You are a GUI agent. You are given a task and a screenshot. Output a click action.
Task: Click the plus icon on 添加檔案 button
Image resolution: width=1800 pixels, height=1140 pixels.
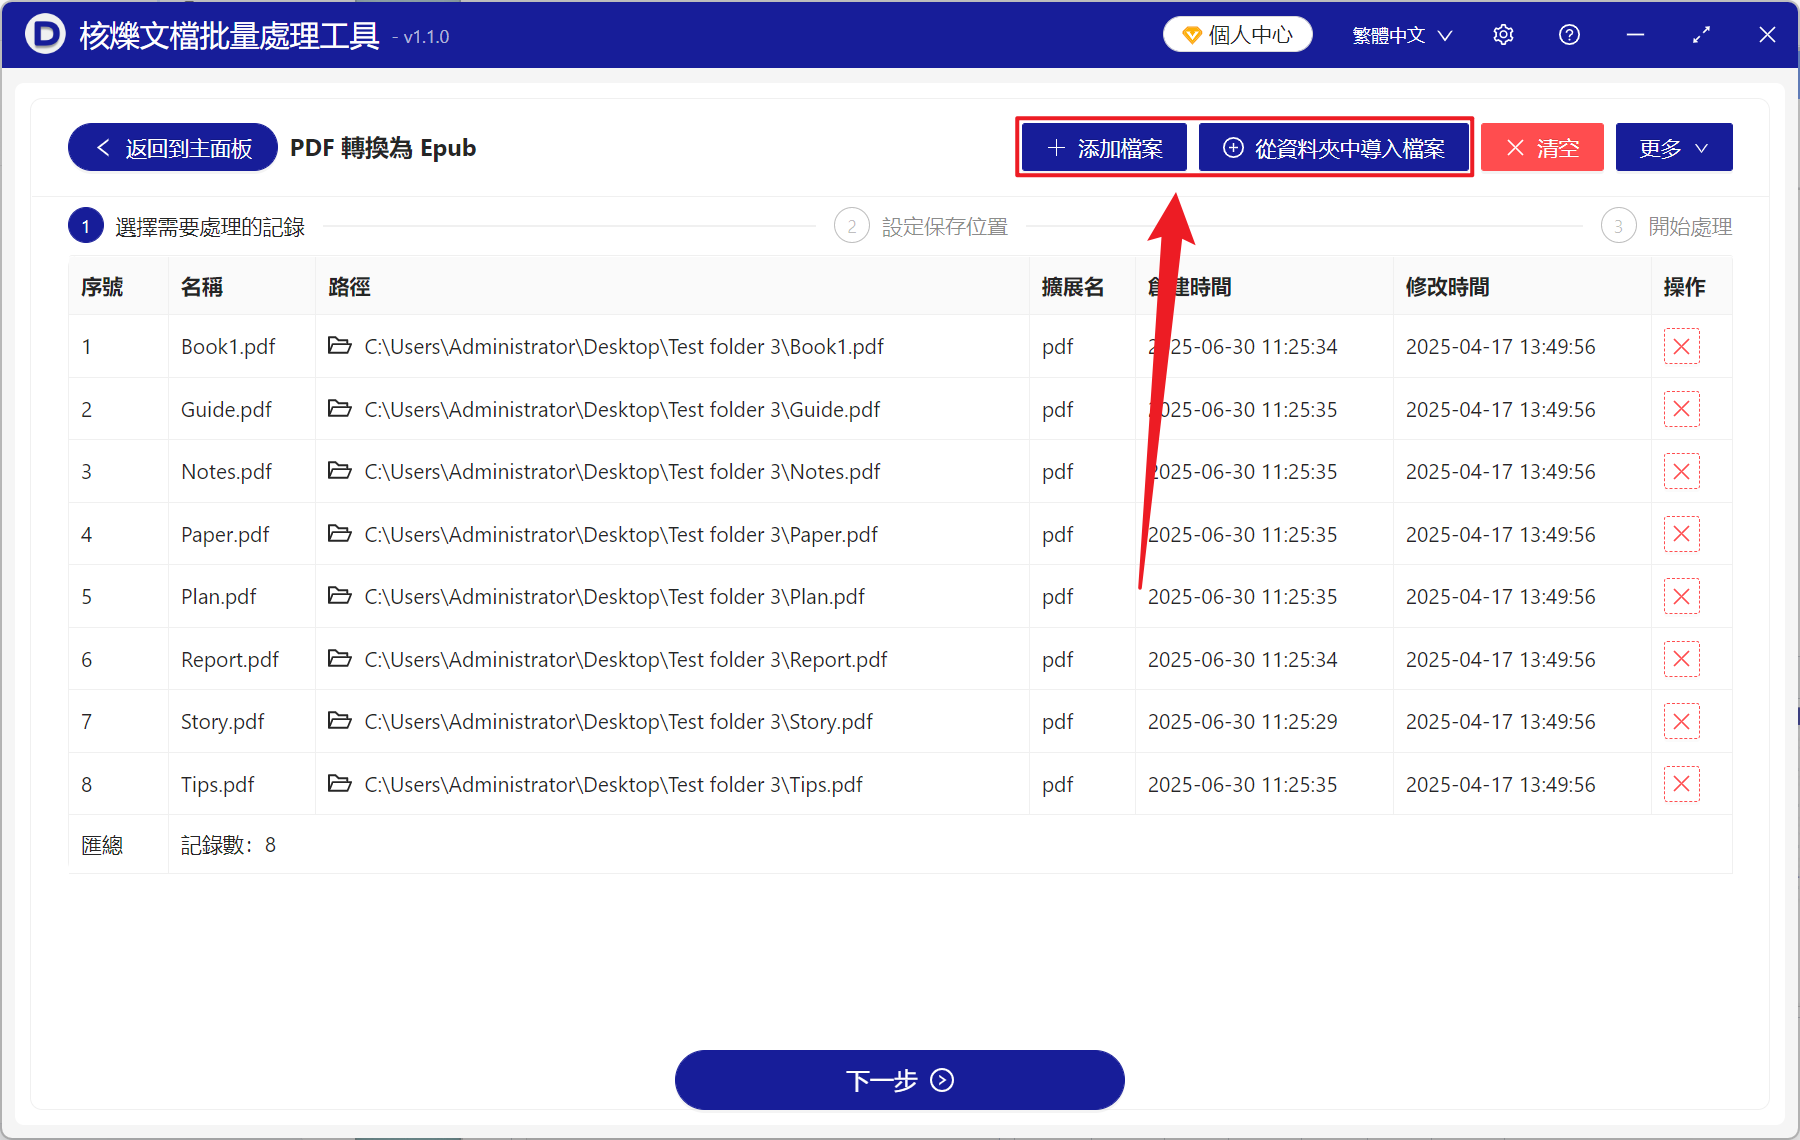click(x=1055, y=147)
